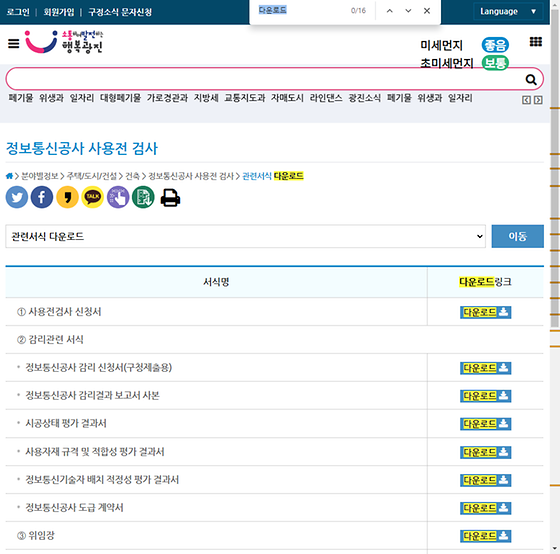Download 사용자재 규격 및 적합성 평가 결과서
This screenshot has height=554, width=560.
485,452
